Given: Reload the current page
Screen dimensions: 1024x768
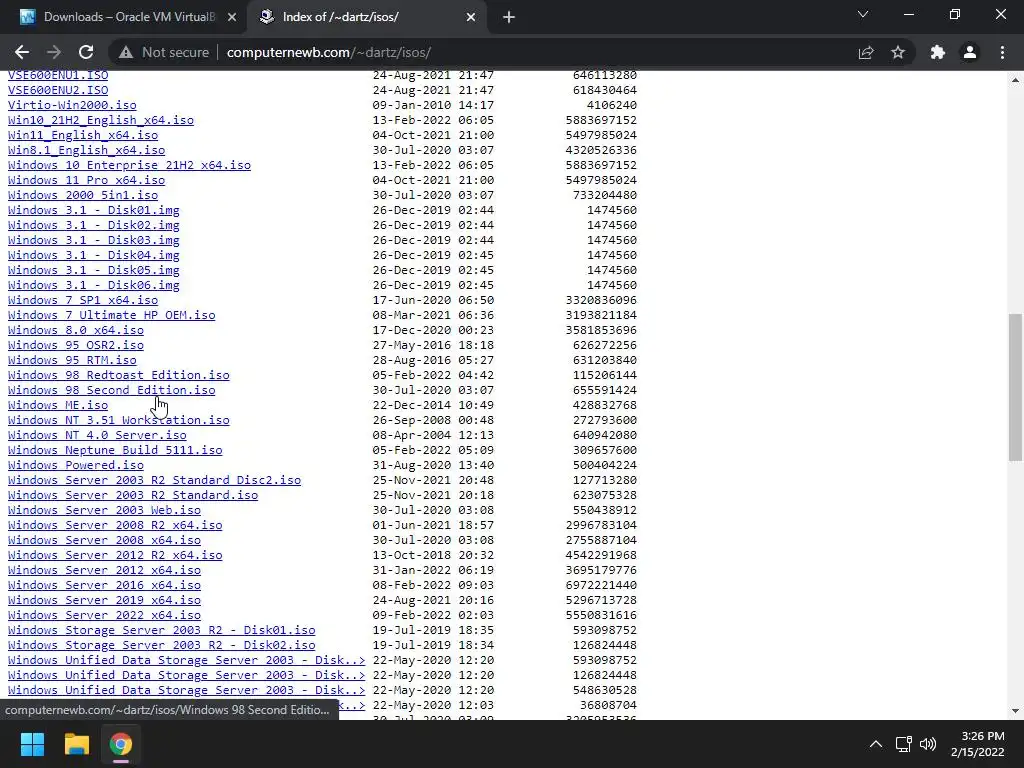Looking at the screenshot, I should point(86,52).
